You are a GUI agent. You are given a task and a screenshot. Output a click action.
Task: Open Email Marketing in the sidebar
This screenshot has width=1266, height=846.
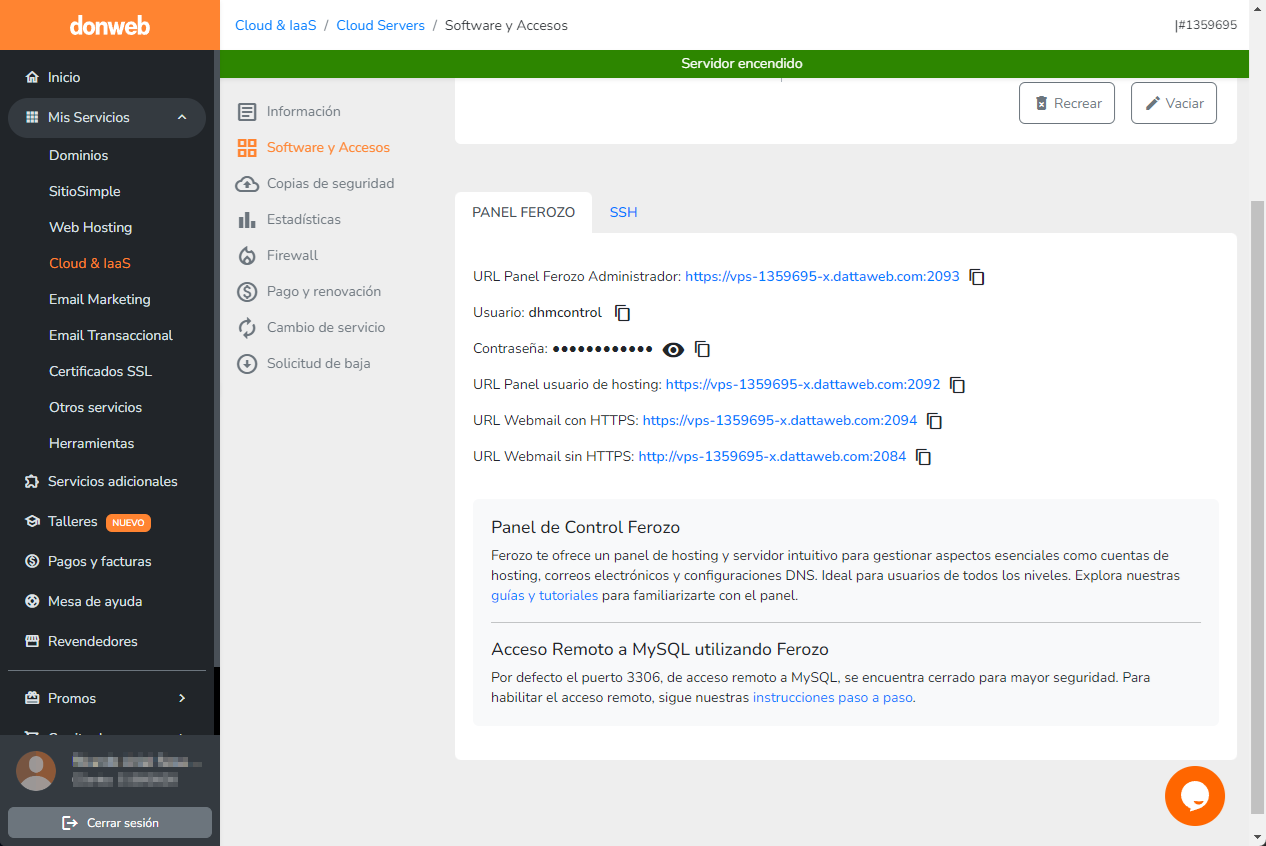pyautogui.click(x=100, y=299)
